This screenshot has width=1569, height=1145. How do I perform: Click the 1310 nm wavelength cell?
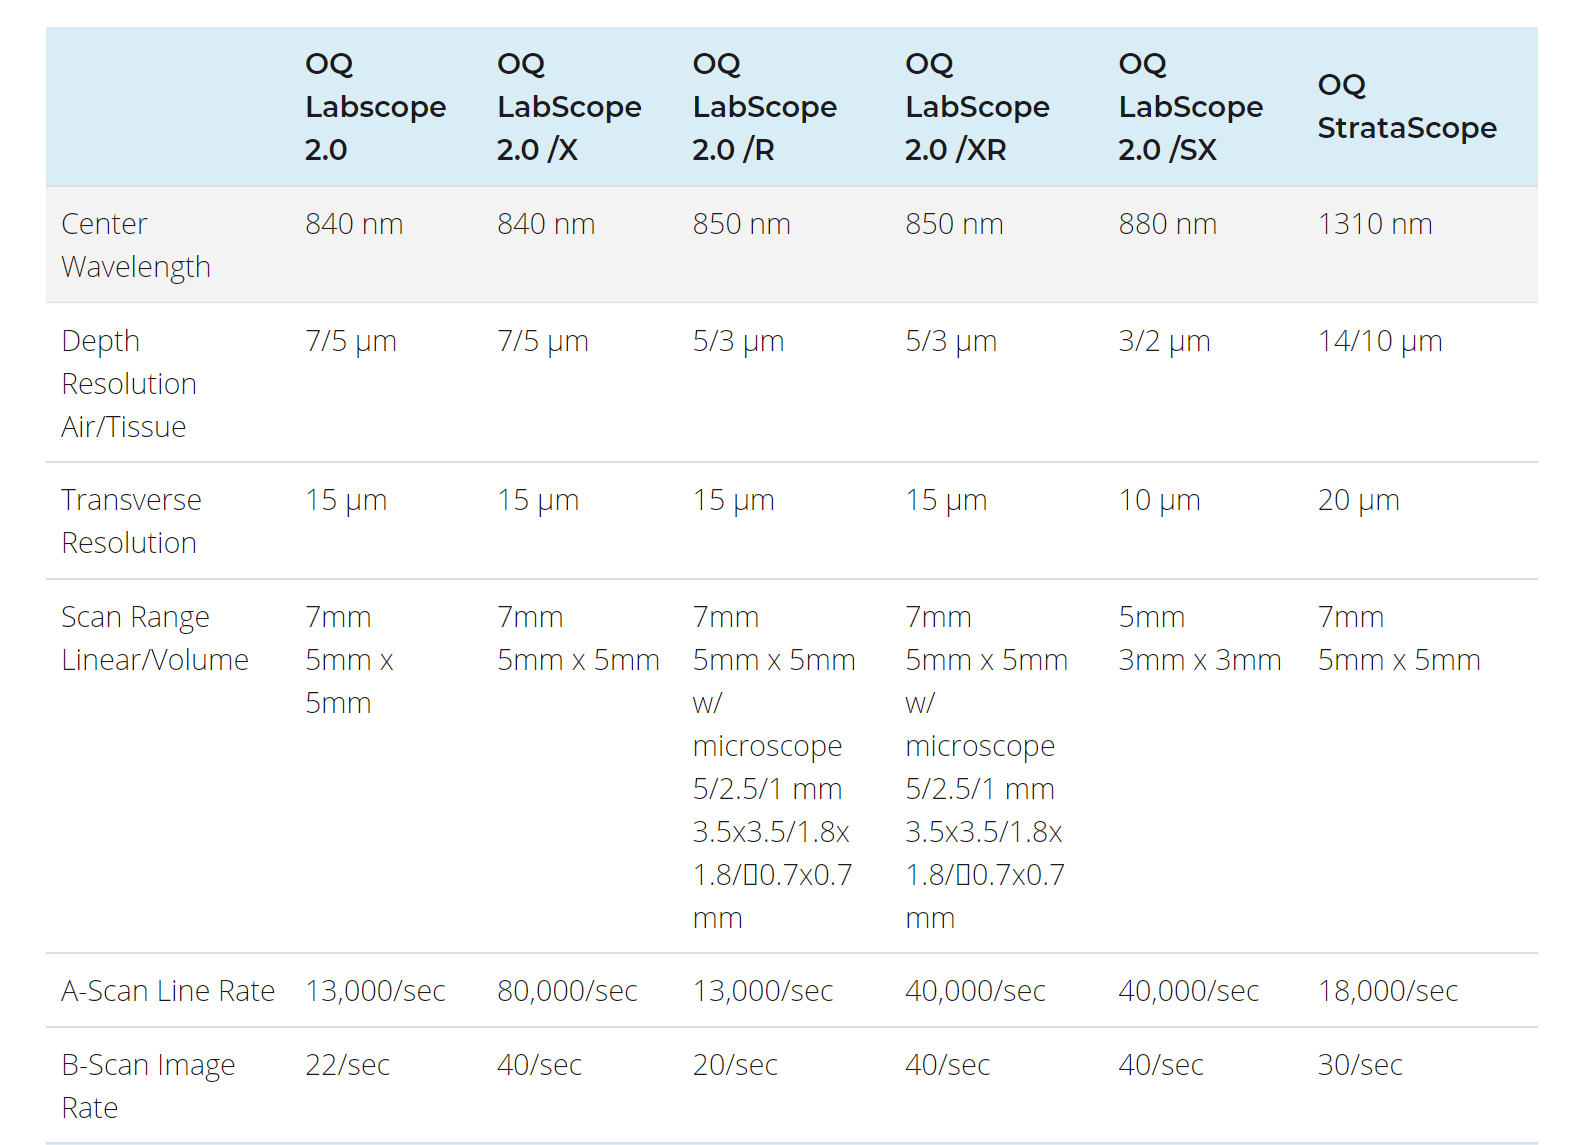1374,224
